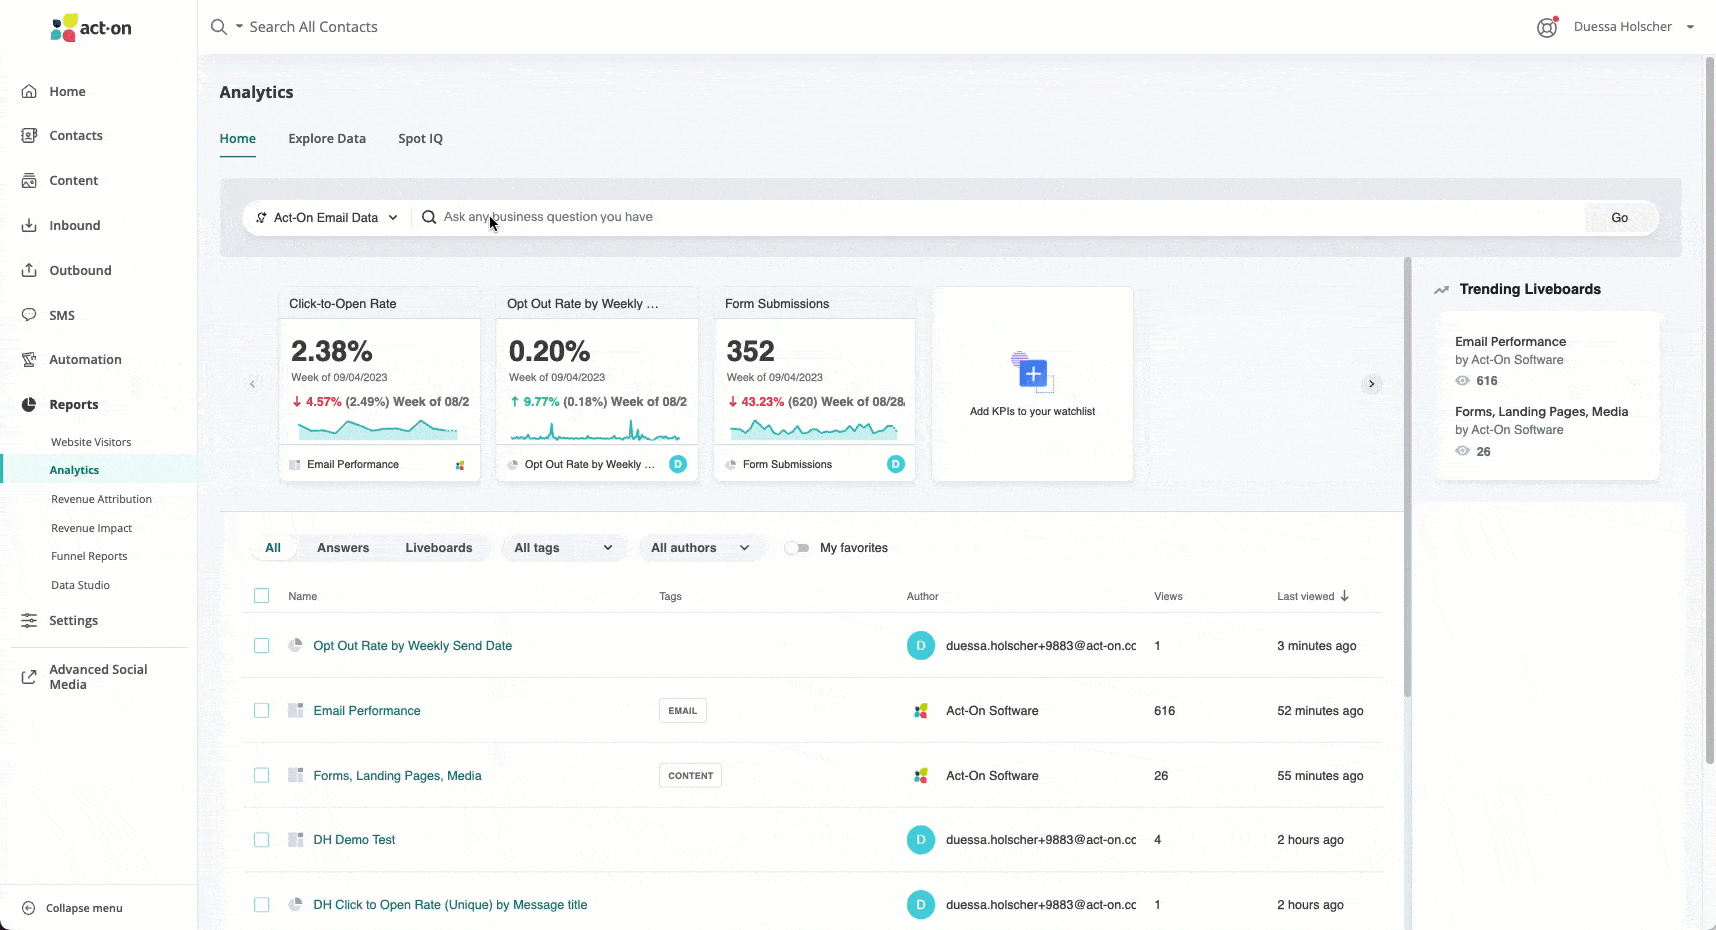Open Revenue Attribution under Reports
This screenshot has width=1716, height=930.
click(101, 499)
